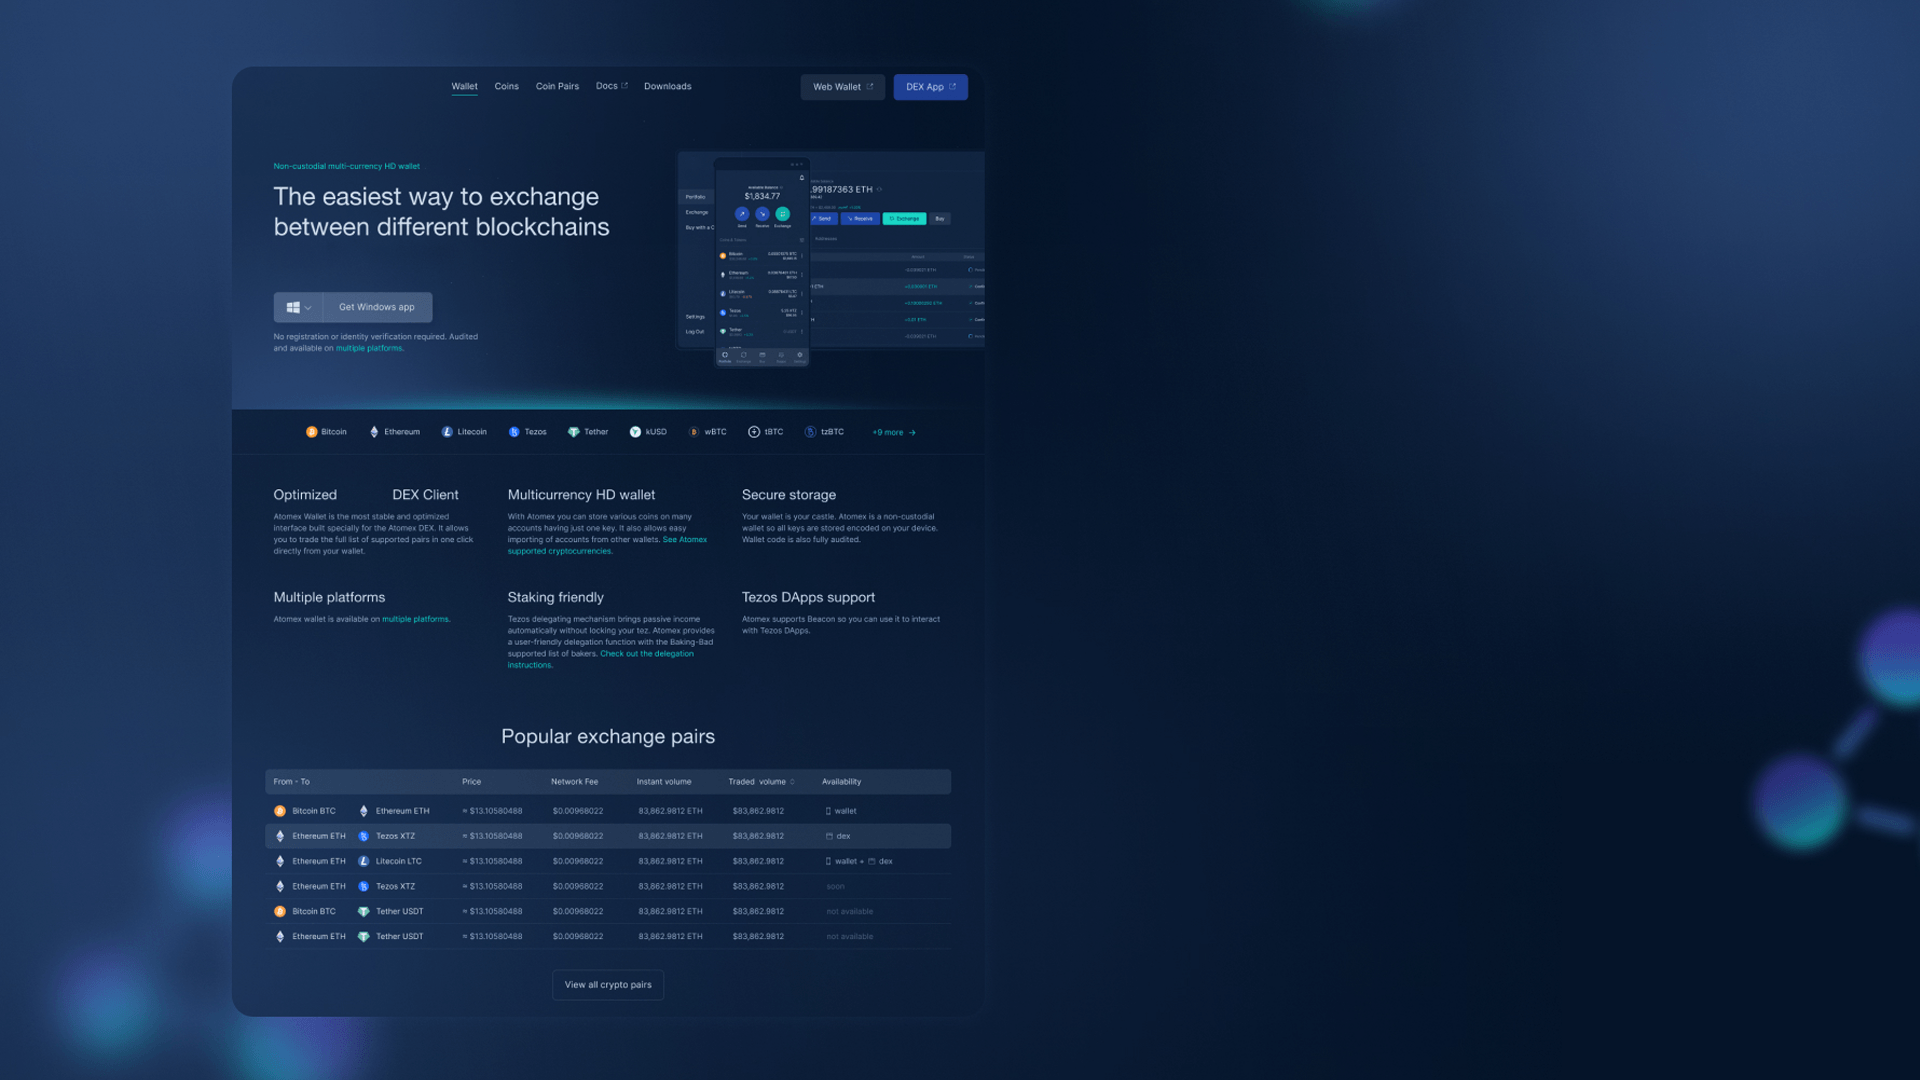
Task: Click the teal Exchange button in the desktop mockup
Action: point(904,219)
